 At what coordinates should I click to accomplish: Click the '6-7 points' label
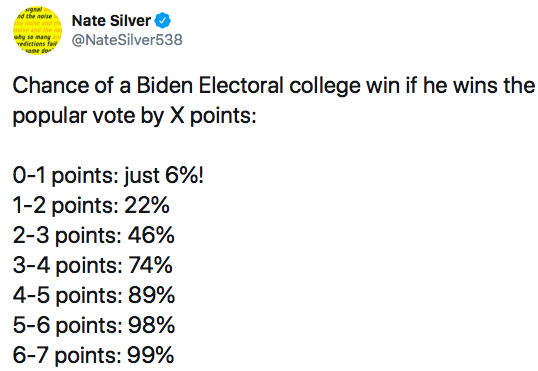(67, 355)
